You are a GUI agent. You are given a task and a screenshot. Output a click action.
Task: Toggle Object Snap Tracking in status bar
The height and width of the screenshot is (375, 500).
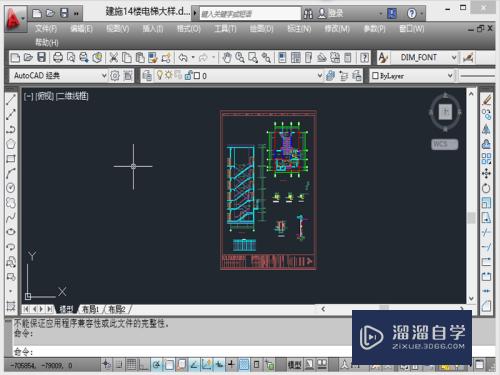click(x=194, y=365)
